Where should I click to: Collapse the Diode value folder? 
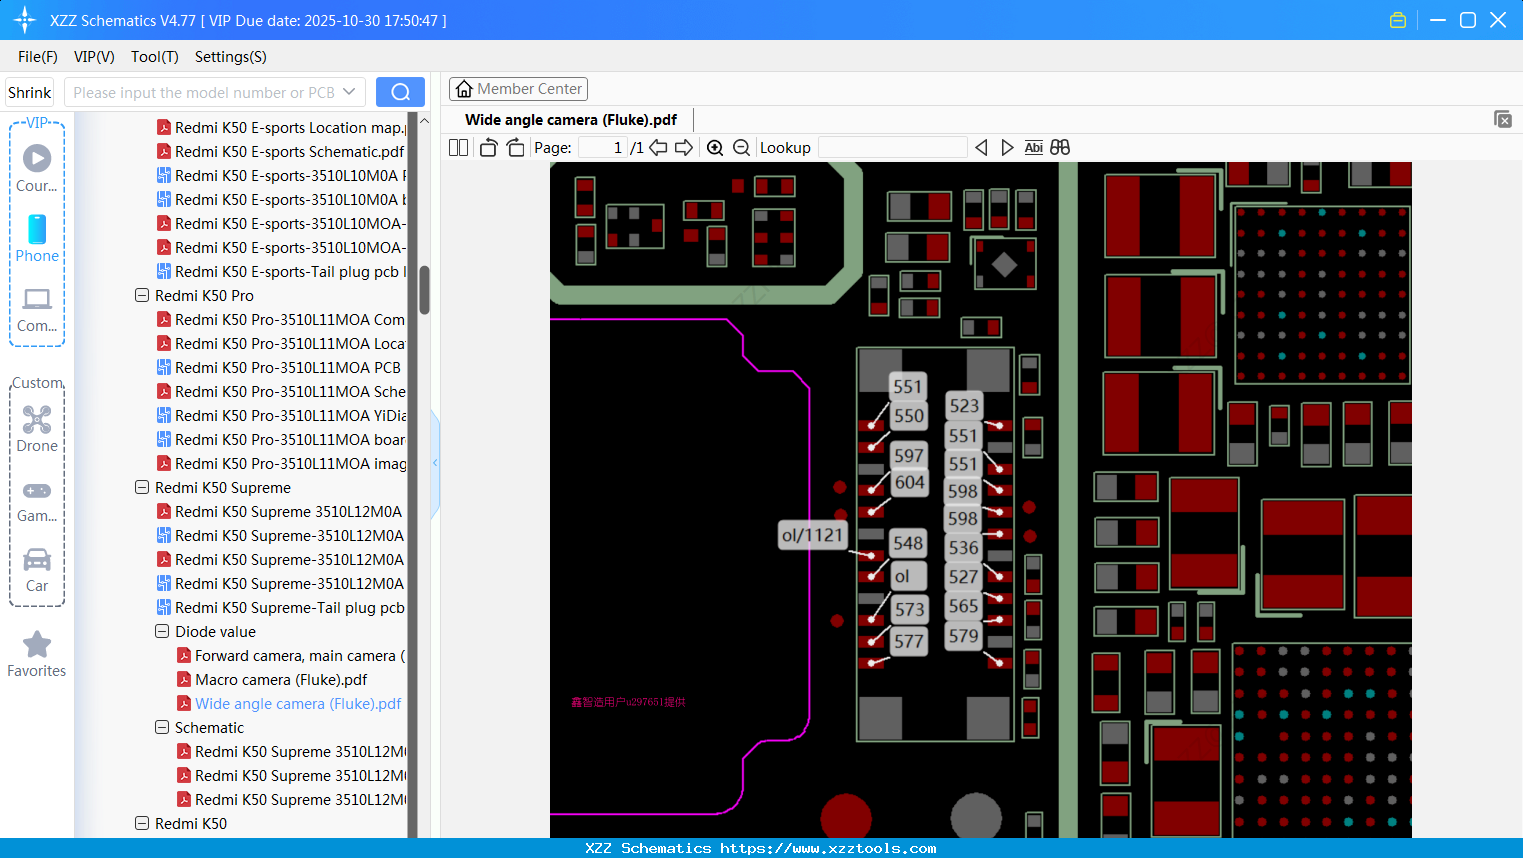pos(162,632)
